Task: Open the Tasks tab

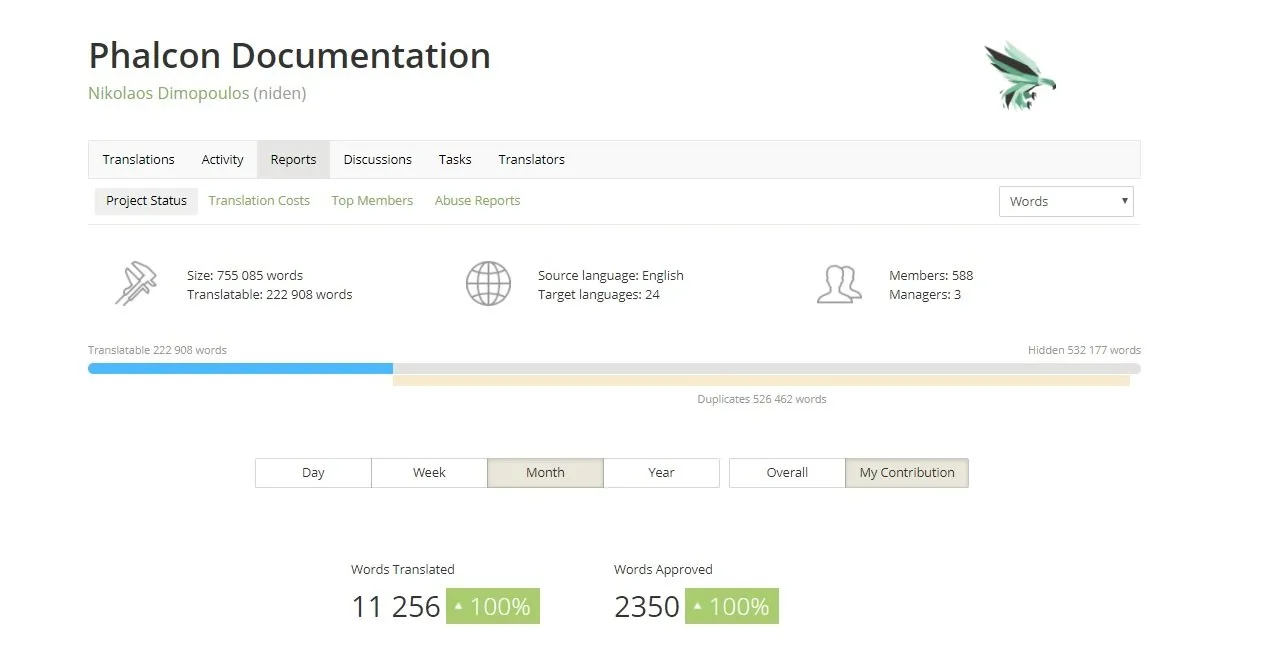Action: (455, 159)
